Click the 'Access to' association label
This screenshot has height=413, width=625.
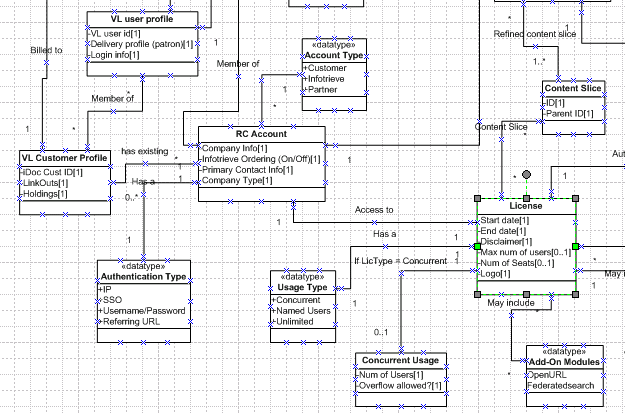375,210
